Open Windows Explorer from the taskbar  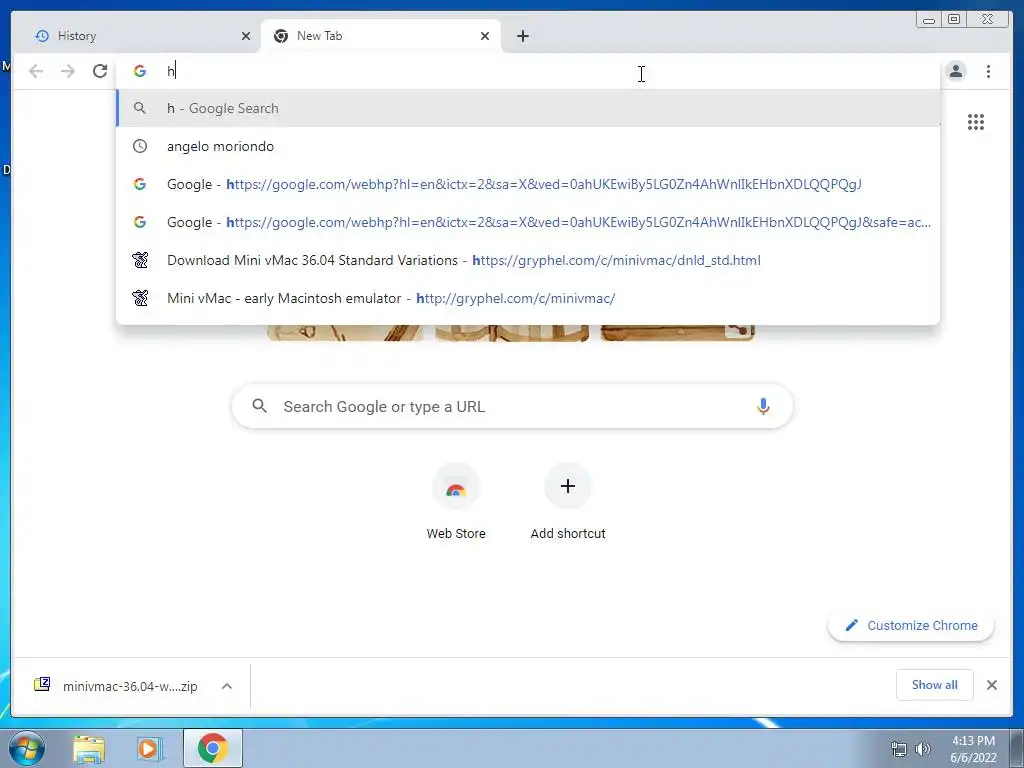89,748
